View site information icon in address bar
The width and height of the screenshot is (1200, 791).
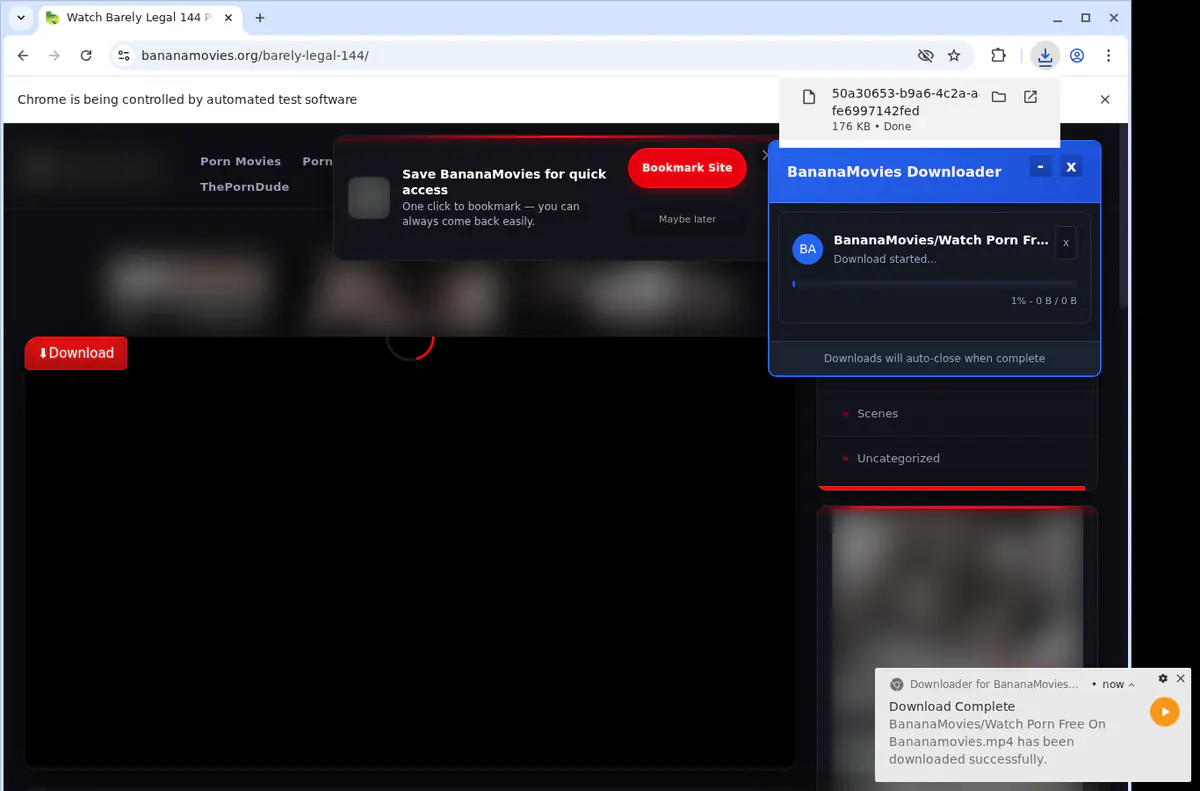point(123,56)
